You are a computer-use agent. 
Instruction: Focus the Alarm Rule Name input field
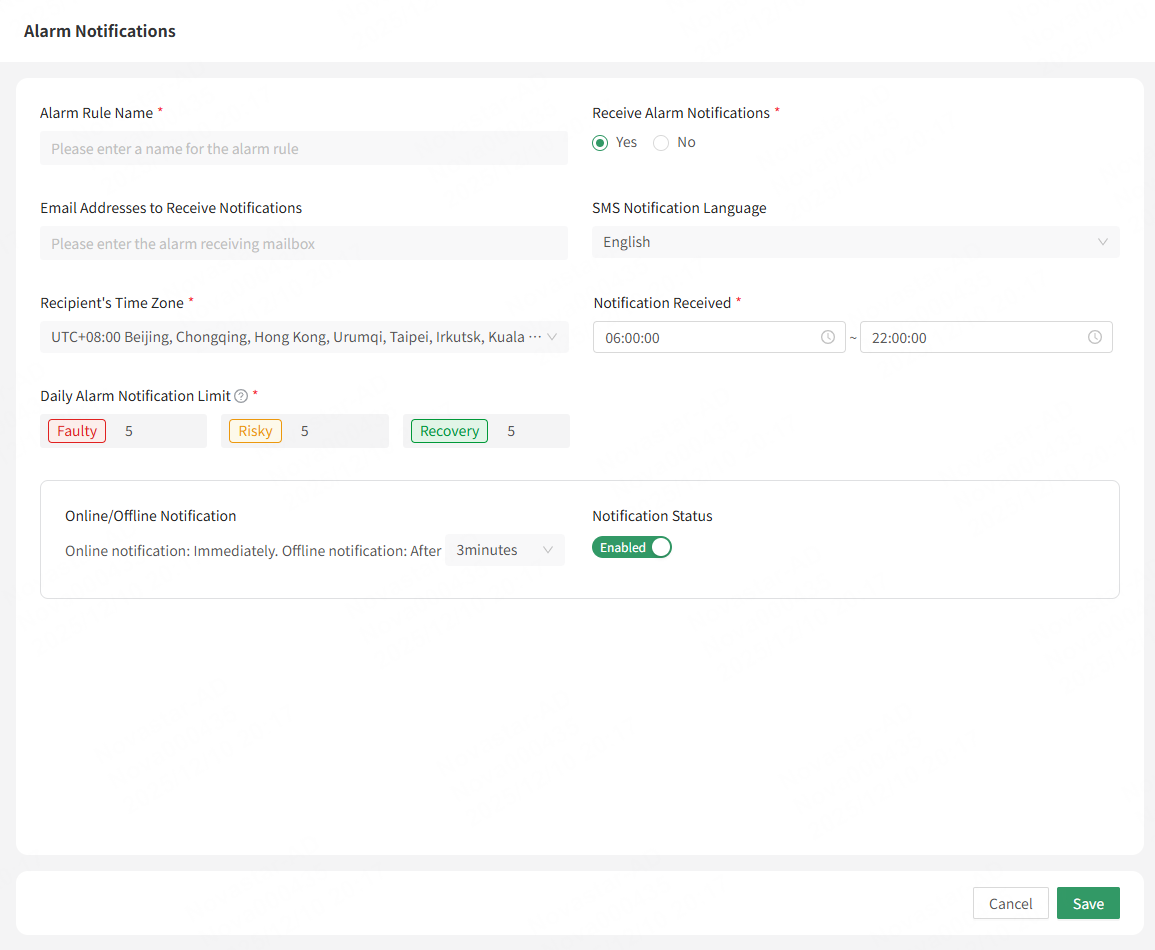click(304, 149)
